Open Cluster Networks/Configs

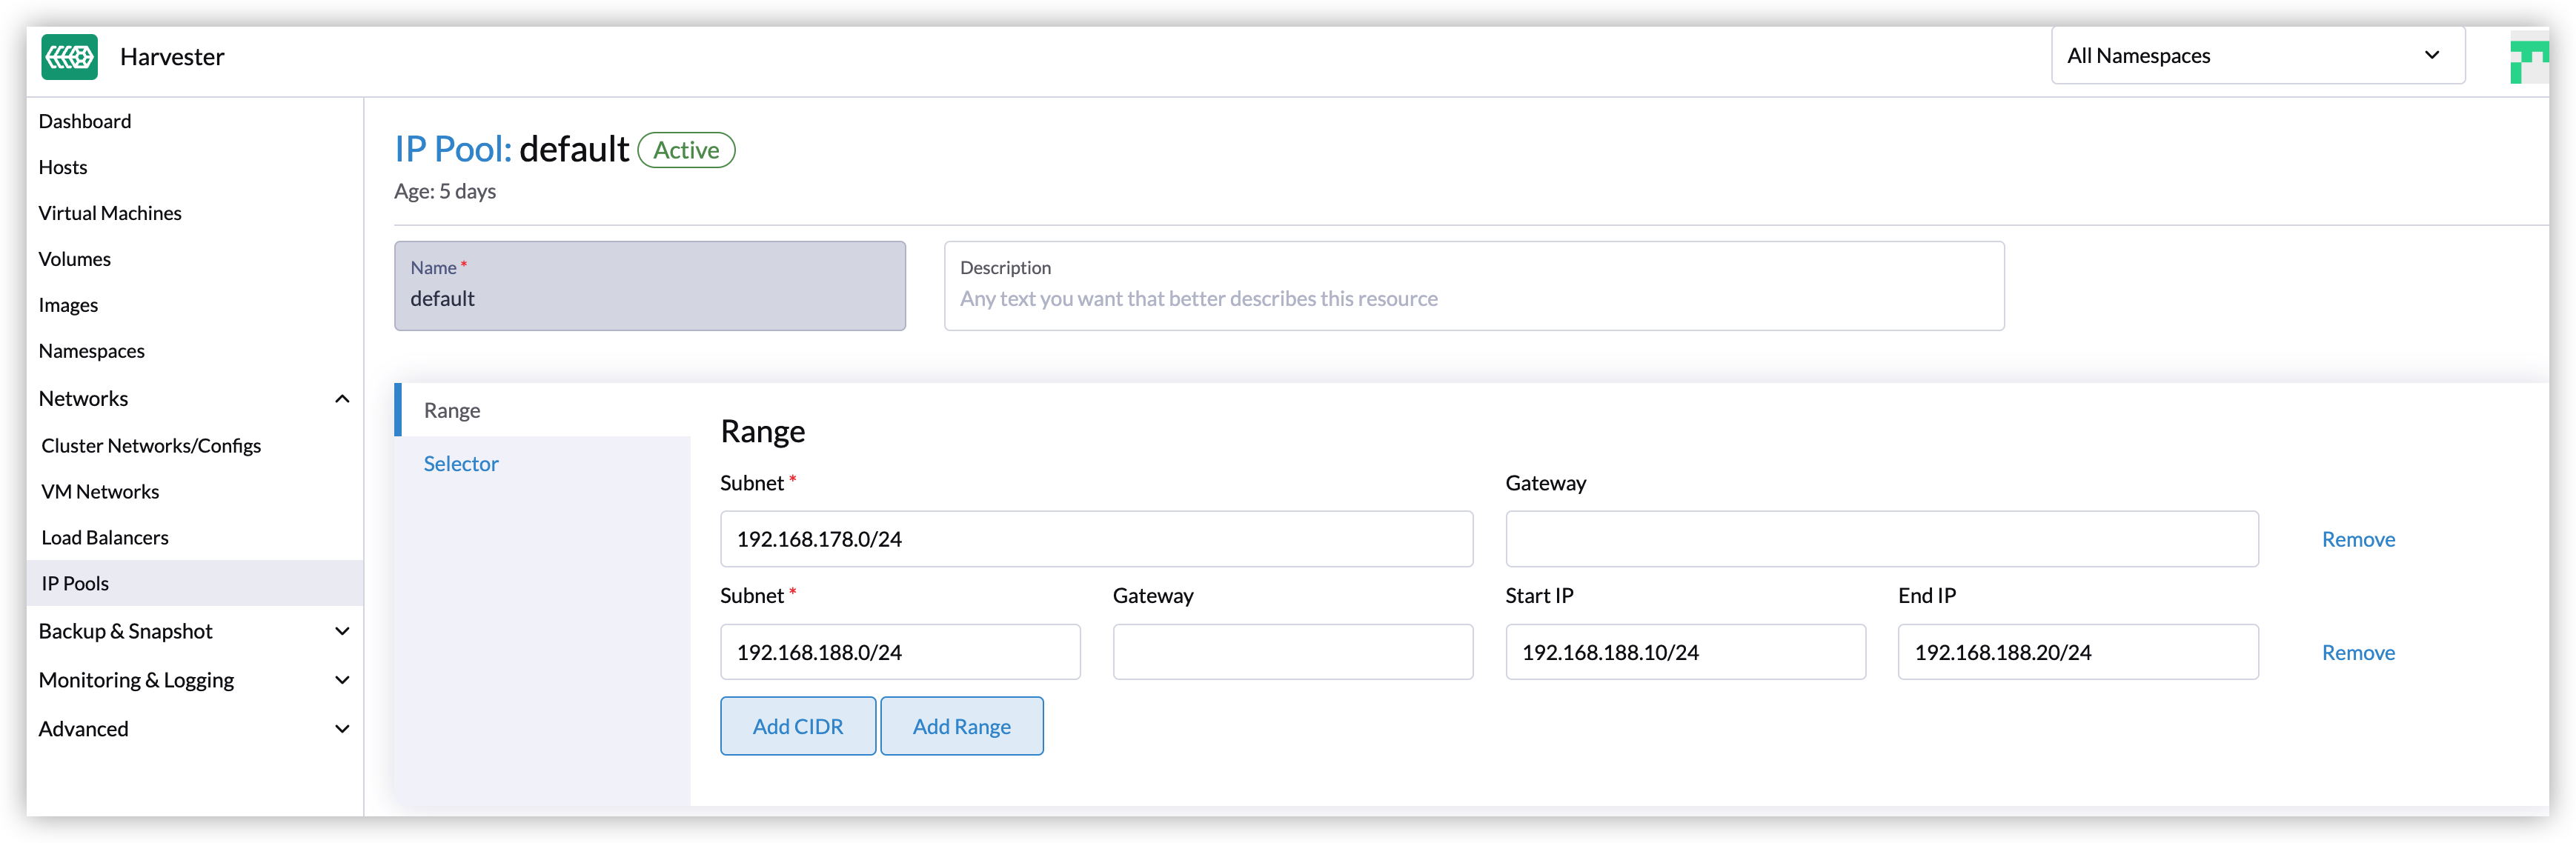[x=151, y=445]
